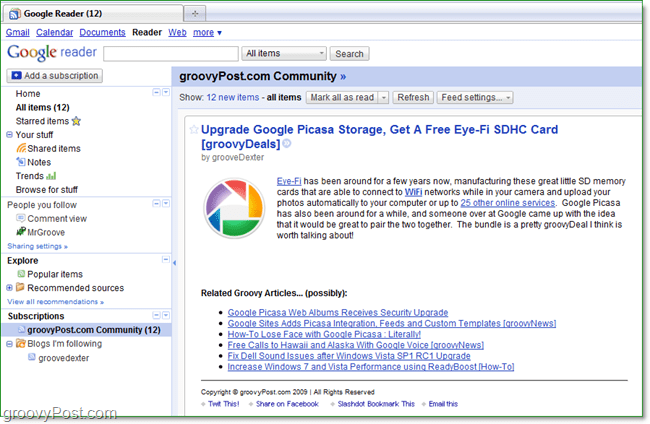Open the 25 other online services link
The height and width of the screenshot is (424, 650).
[507, 203]
